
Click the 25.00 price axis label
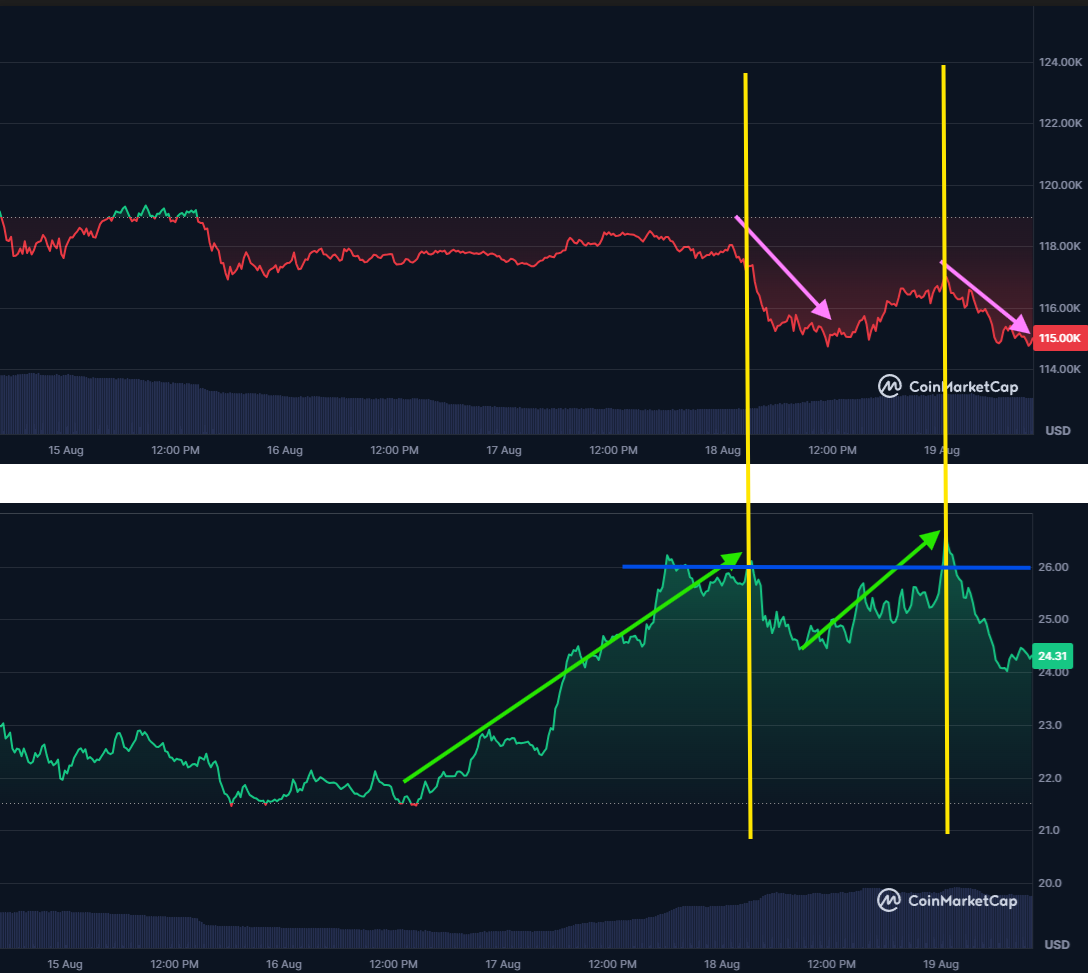(1053, 619)
